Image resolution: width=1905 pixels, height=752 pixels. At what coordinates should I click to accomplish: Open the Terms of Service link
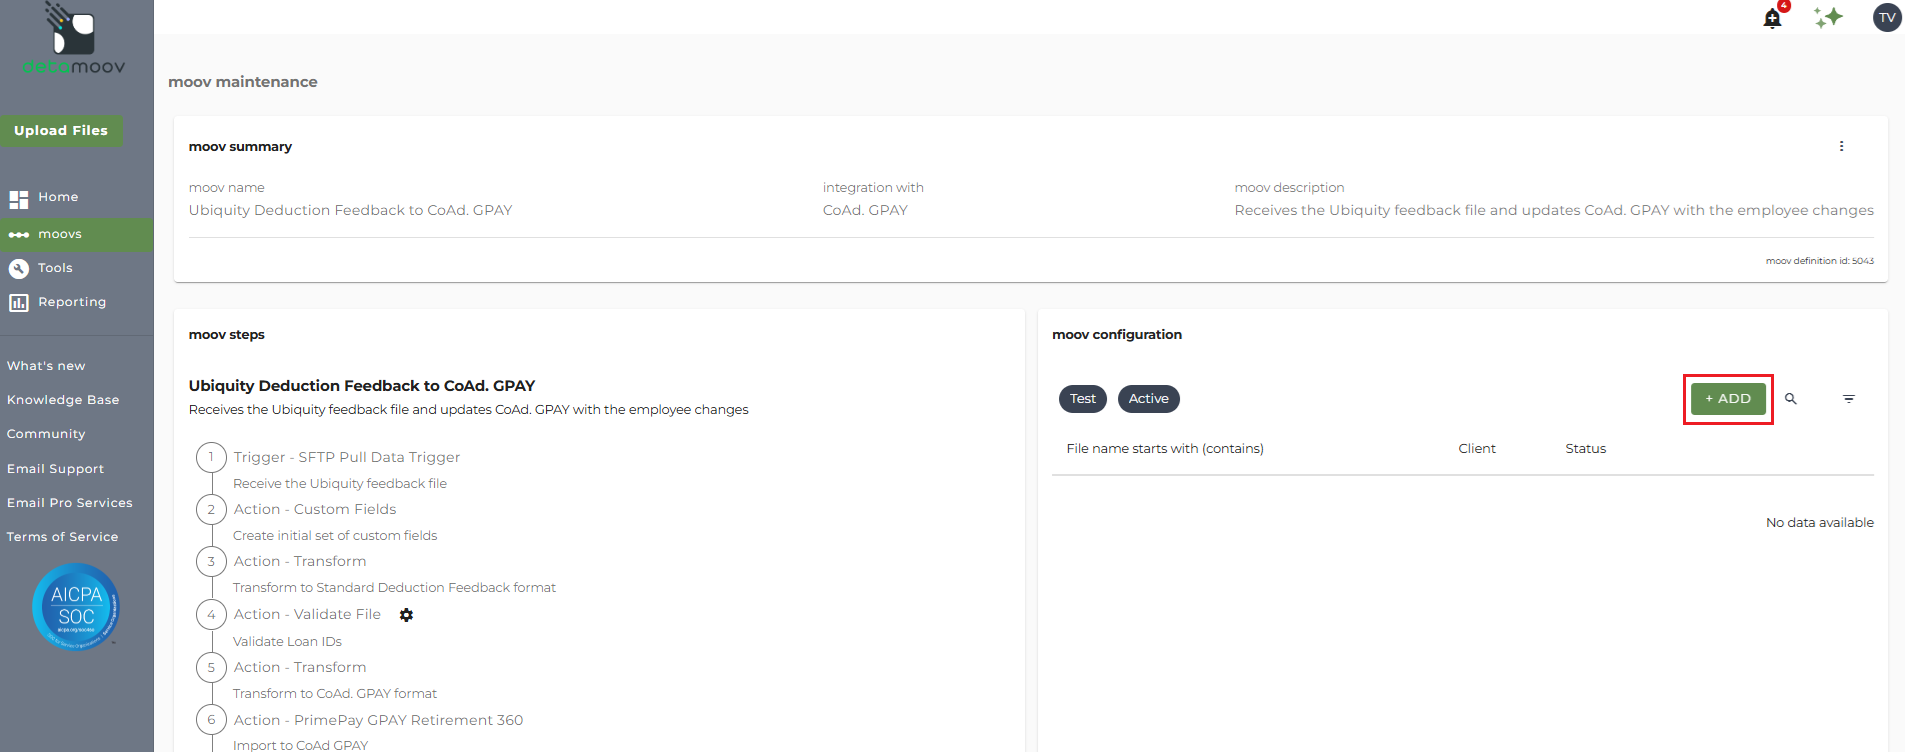(62, 537)
